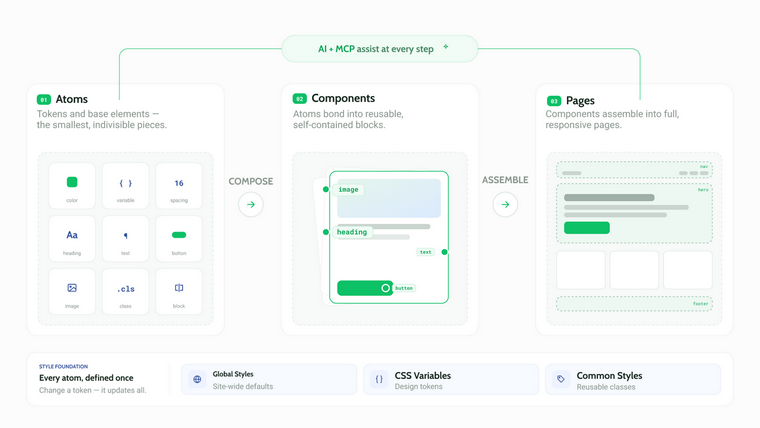Viewport: 760px width, 428px height.
Task: Click the middle card in page wireframe
Action: pyautogui.click(x=634, y=270)
